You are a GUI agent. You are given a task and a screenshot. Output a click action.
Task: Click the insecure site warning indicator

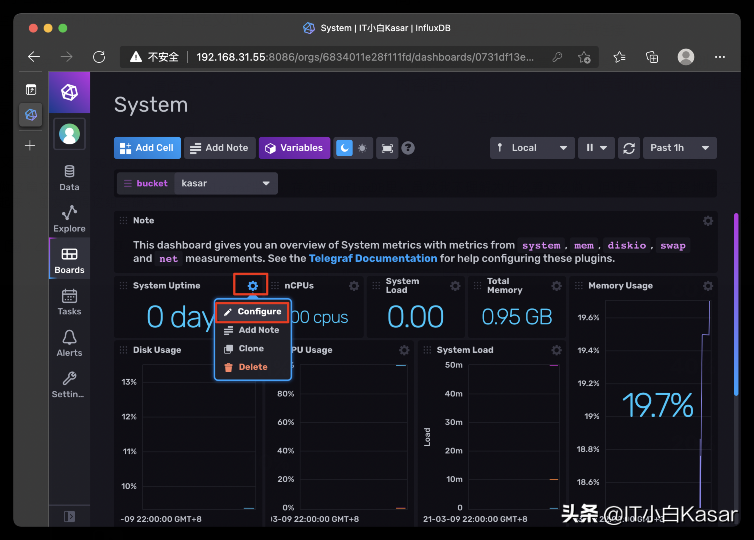154,57
